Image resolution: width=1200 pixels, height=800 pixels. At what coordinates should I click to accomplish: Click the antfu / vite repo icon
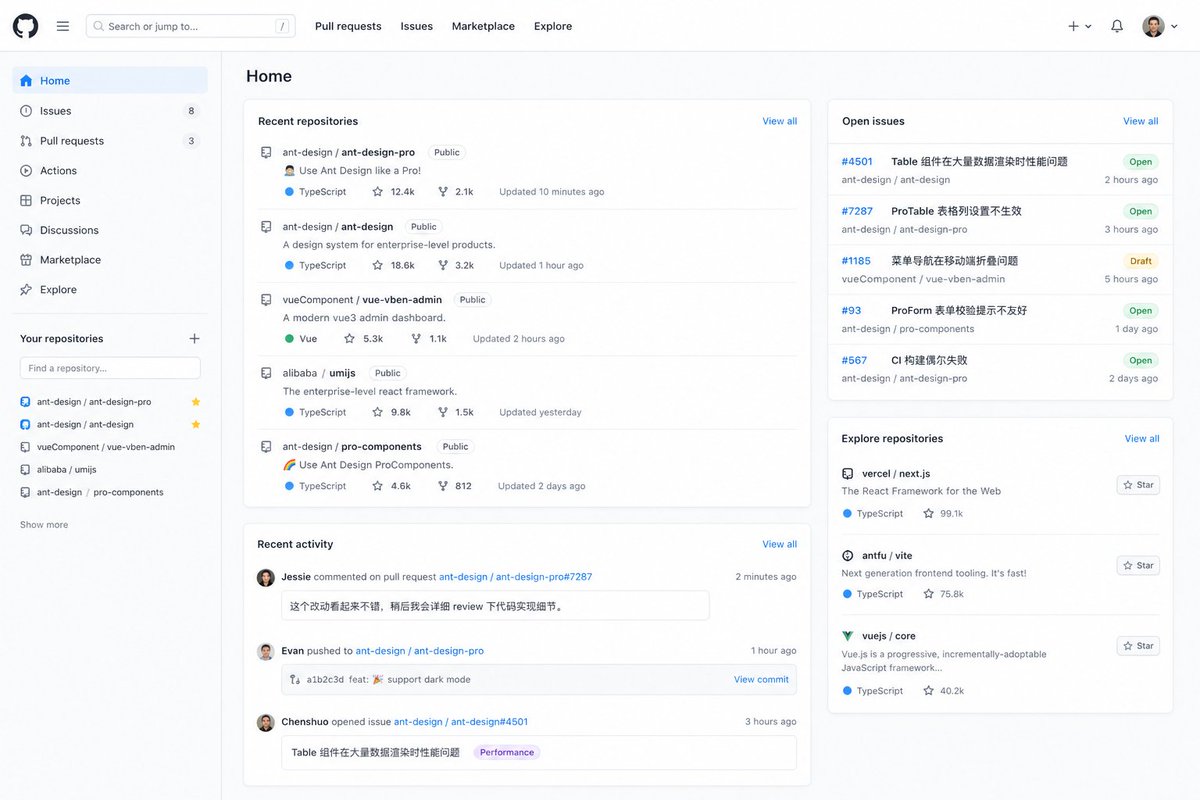click(x=848, y=555)
